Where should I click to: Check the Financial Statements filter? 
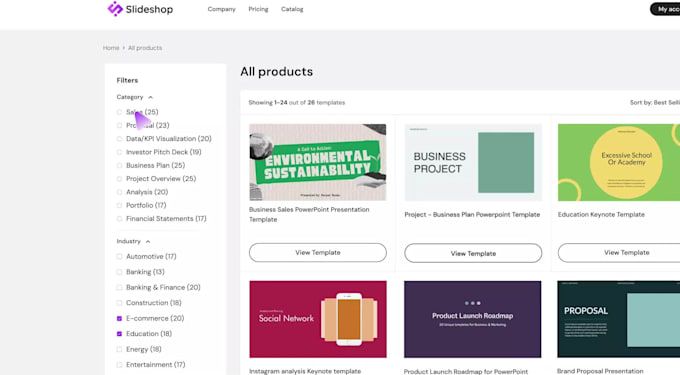click(x=119, y=219)
